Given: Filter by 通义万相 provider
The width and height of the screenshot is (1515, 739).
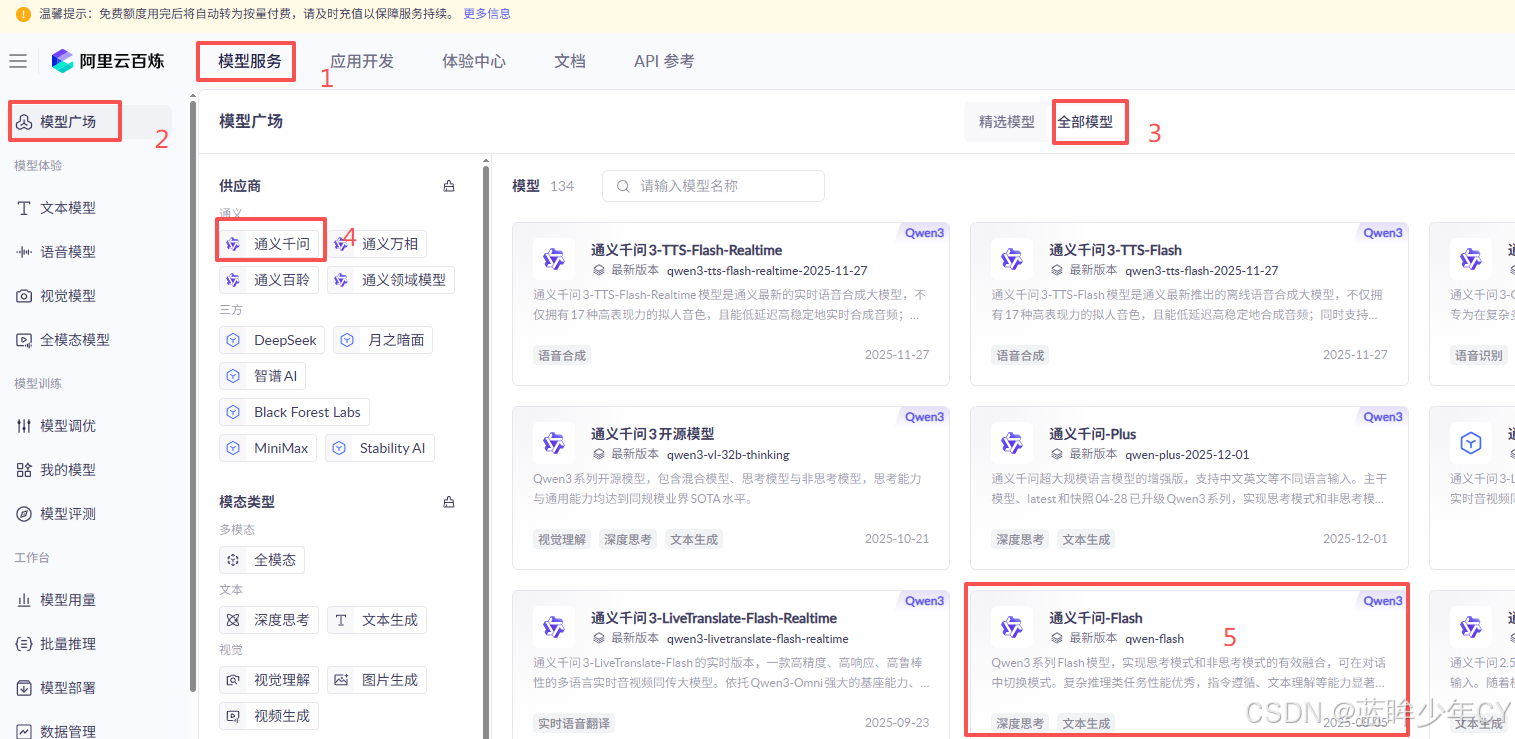Looking at the screenshot, I should (x=377, y=244).
